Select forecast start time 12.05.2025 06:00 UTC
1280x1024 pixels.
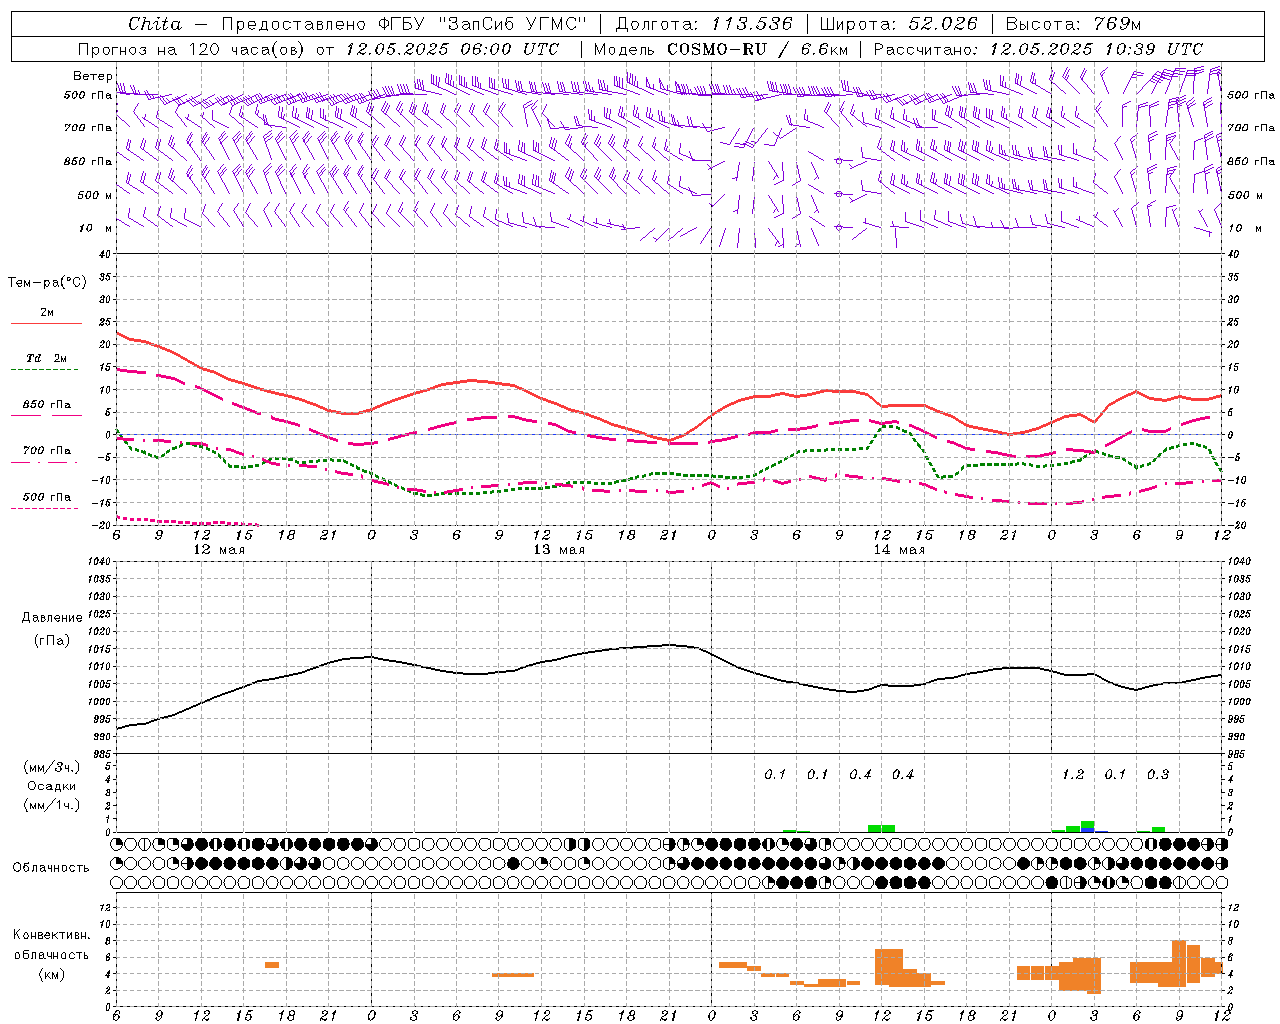[x=452, y=49]
